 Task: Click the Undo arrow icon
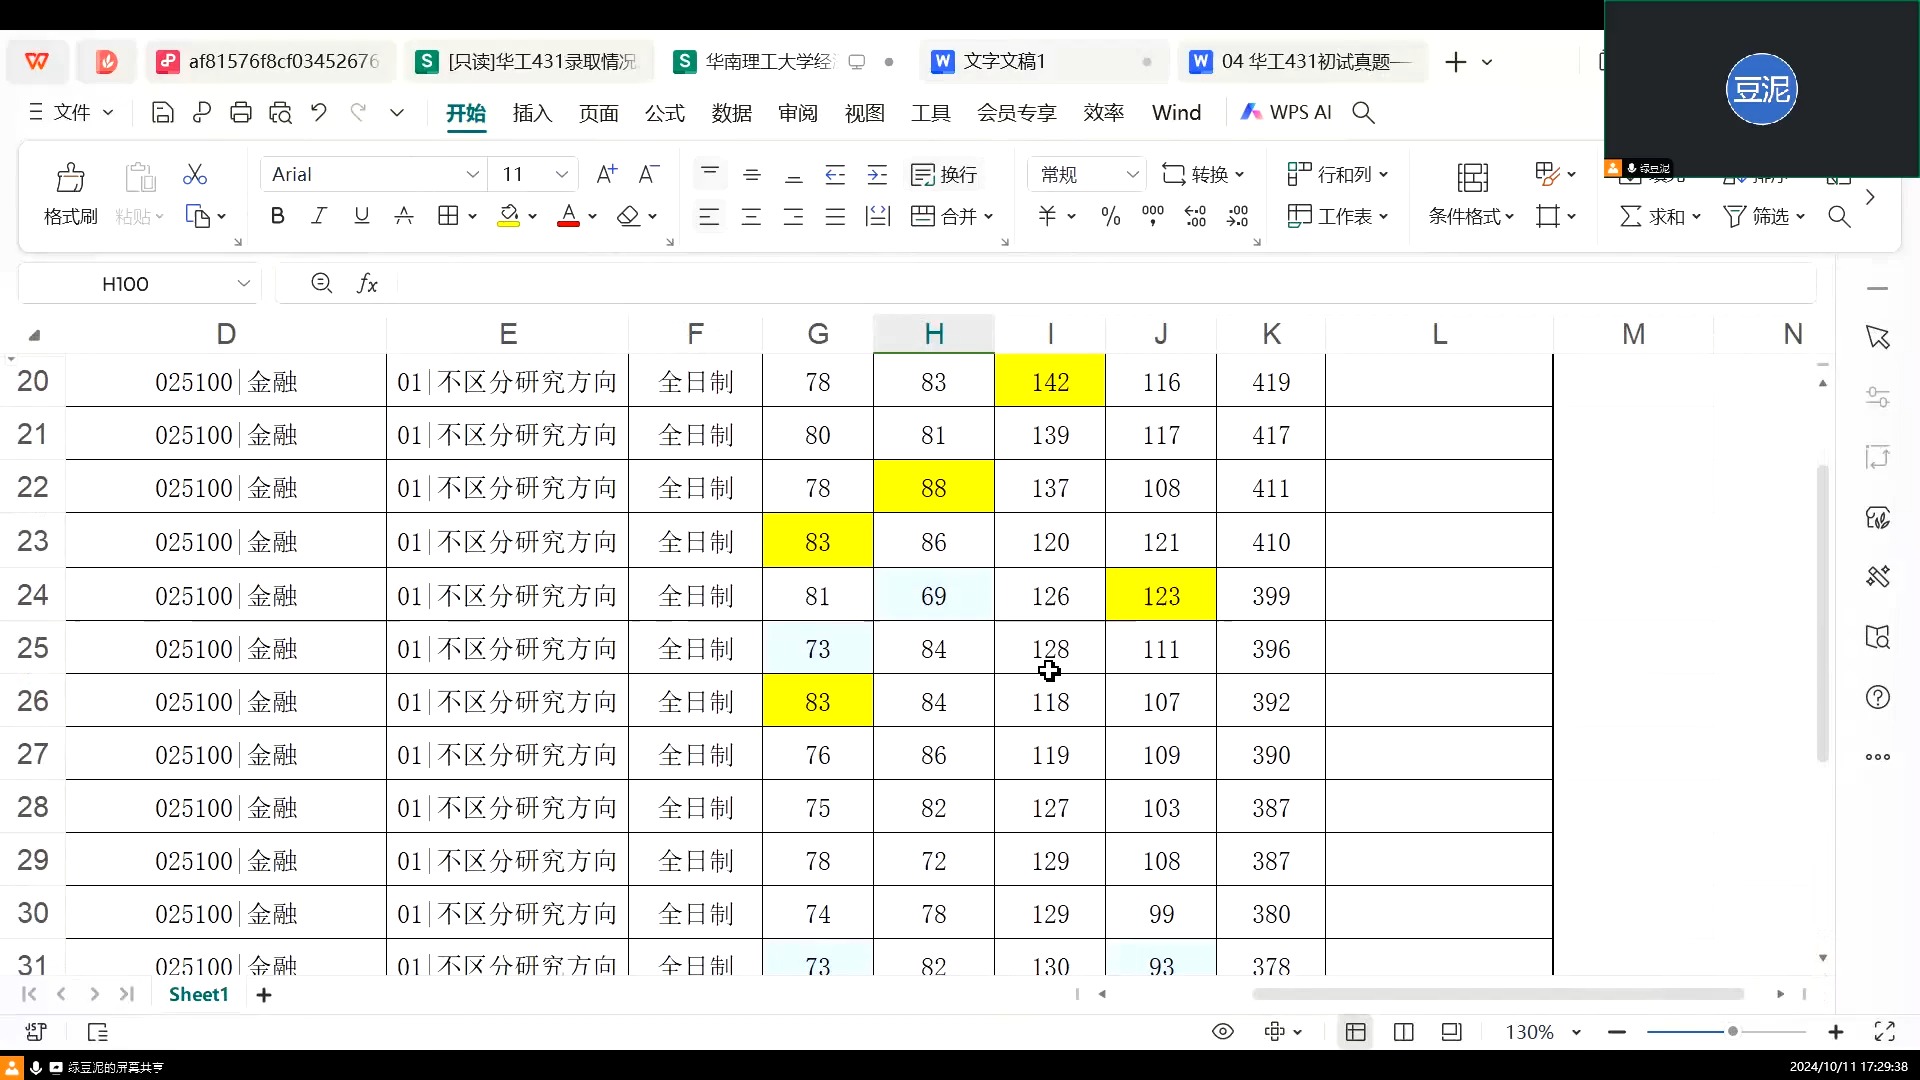(x=318, y=113)
